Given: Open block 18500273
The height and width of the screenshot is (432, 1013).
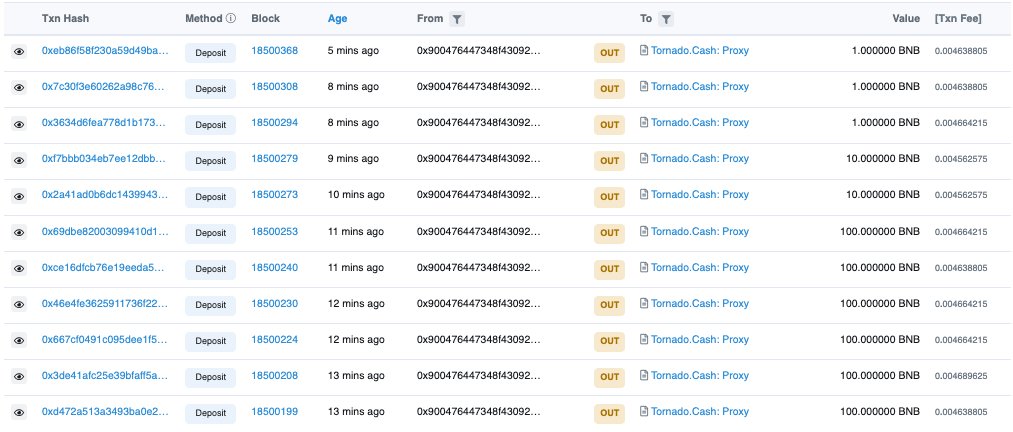Looking at the screenshot, I should coord(275,195).
